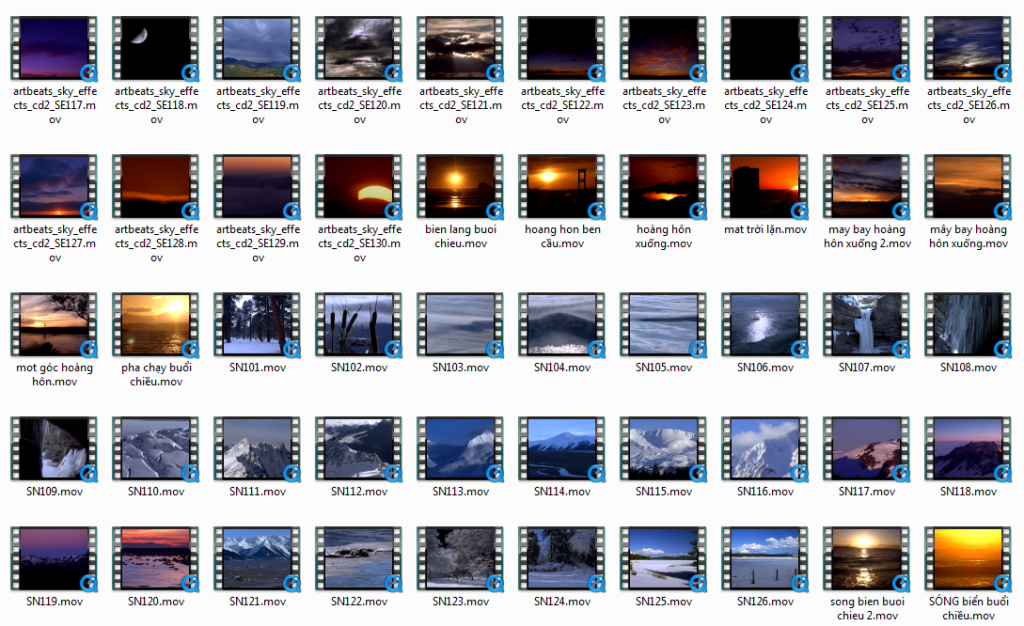1024x626 pixels.
Task: Select 'hoang hon ben cầu.mov' video icon
Action: (x=562, y=186)
